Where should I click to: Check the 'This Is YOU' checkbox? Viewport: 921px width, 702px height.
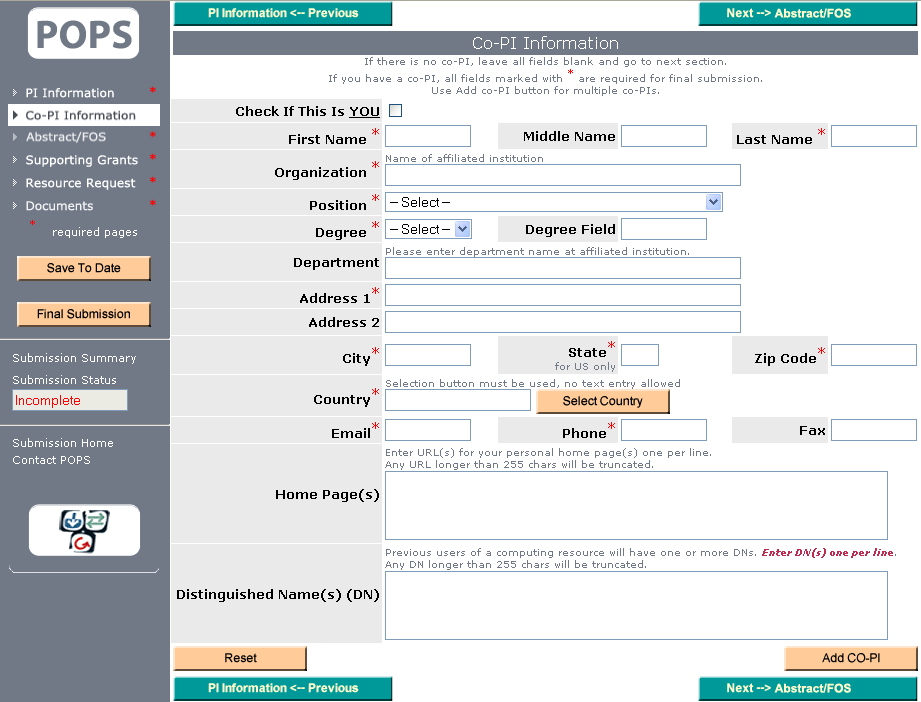tap(395, 111)
